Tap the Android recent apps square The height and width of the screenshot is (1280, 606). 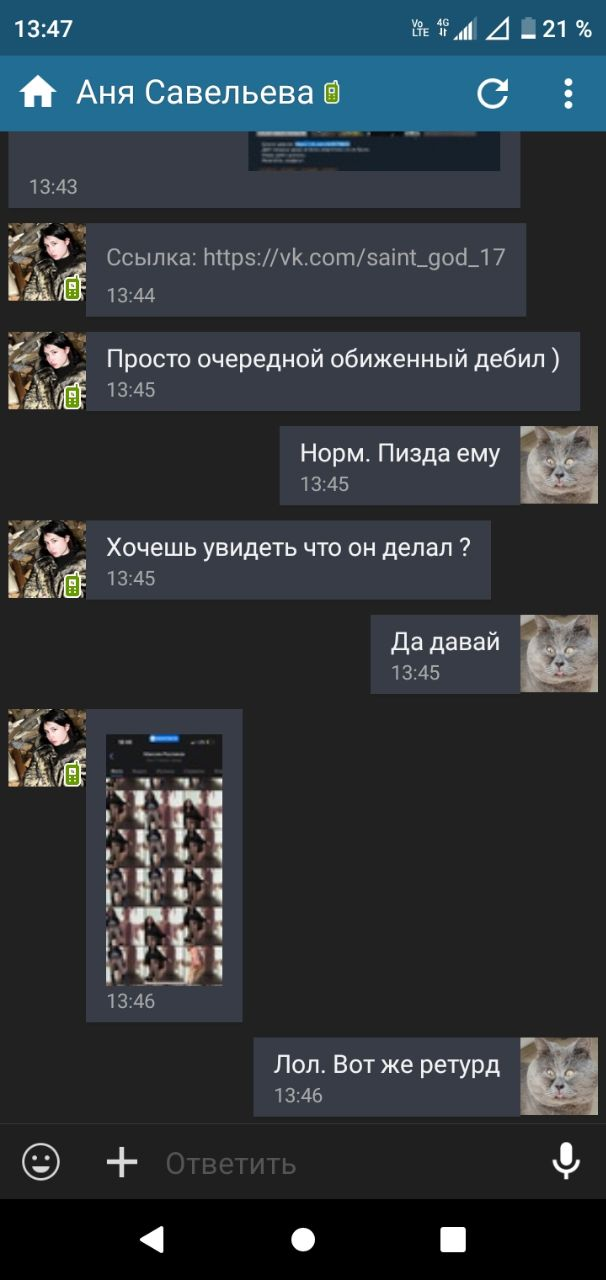tap(453, 1240)
